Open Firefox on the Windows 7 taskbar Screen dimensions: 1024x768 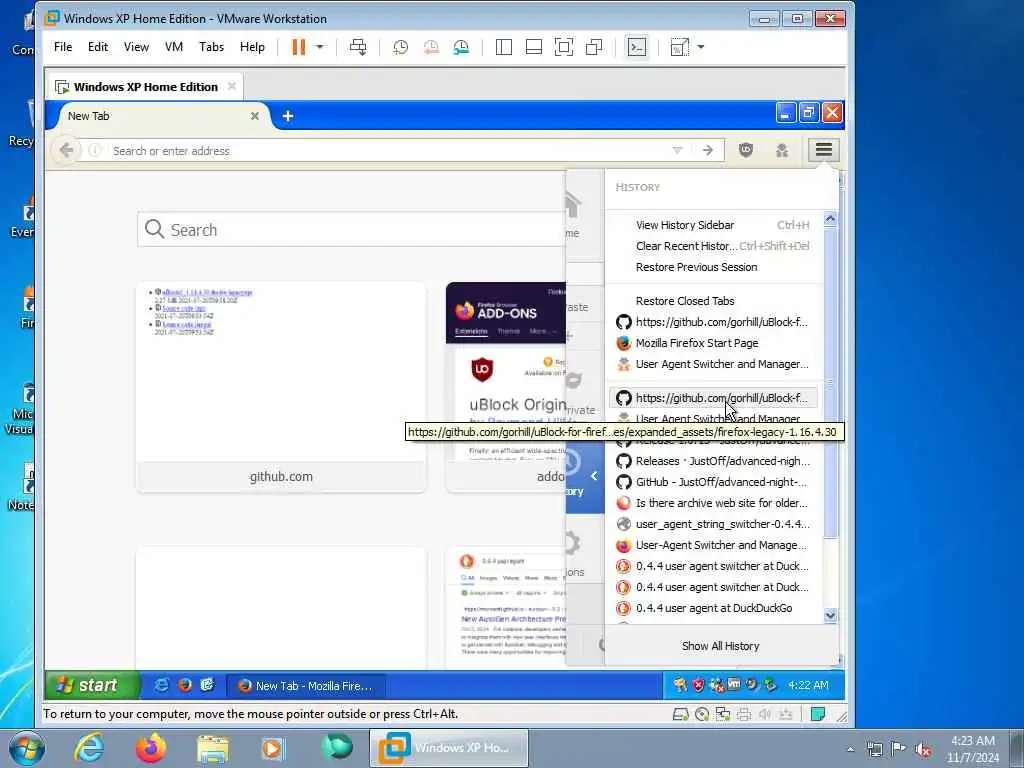151,748
